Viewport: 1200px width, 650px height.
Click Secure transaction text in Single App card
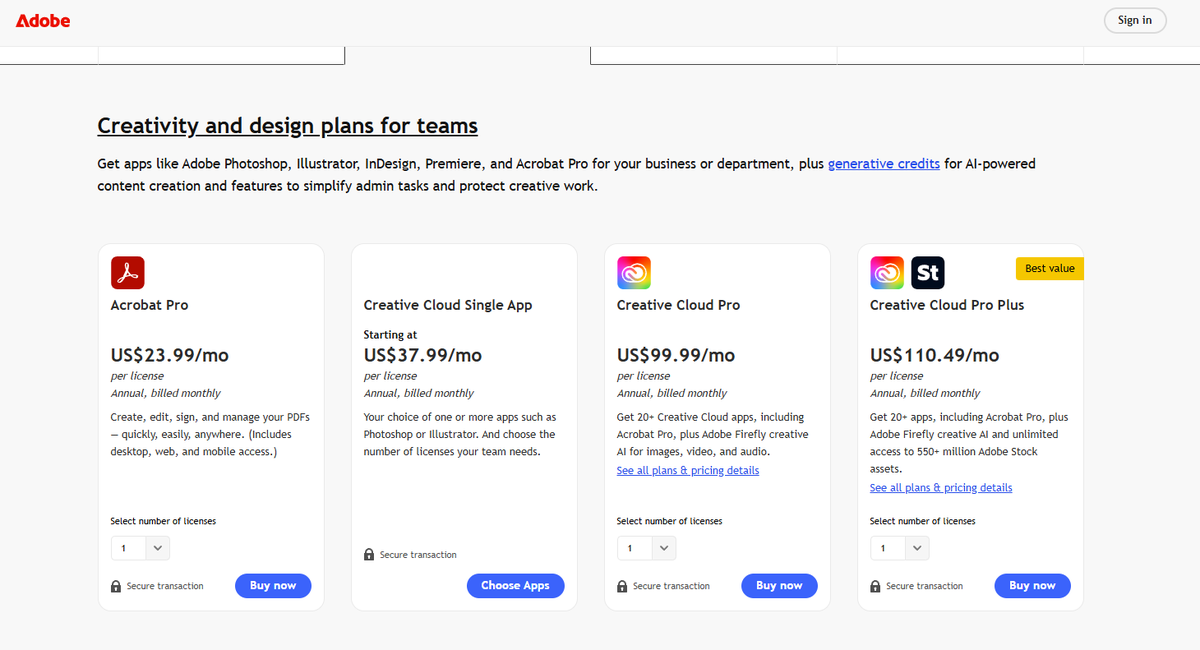tap(418, 555)
